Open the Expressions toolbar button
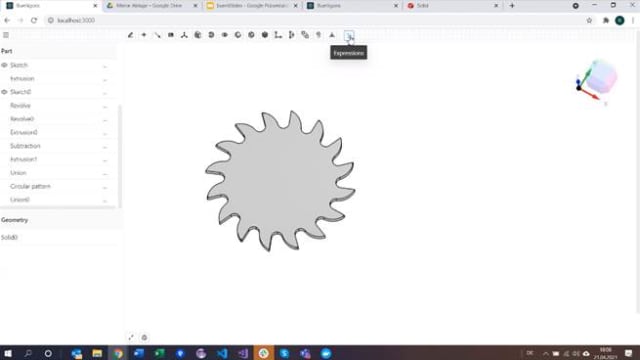Viewport: 640px width, 360px height. 349,36
